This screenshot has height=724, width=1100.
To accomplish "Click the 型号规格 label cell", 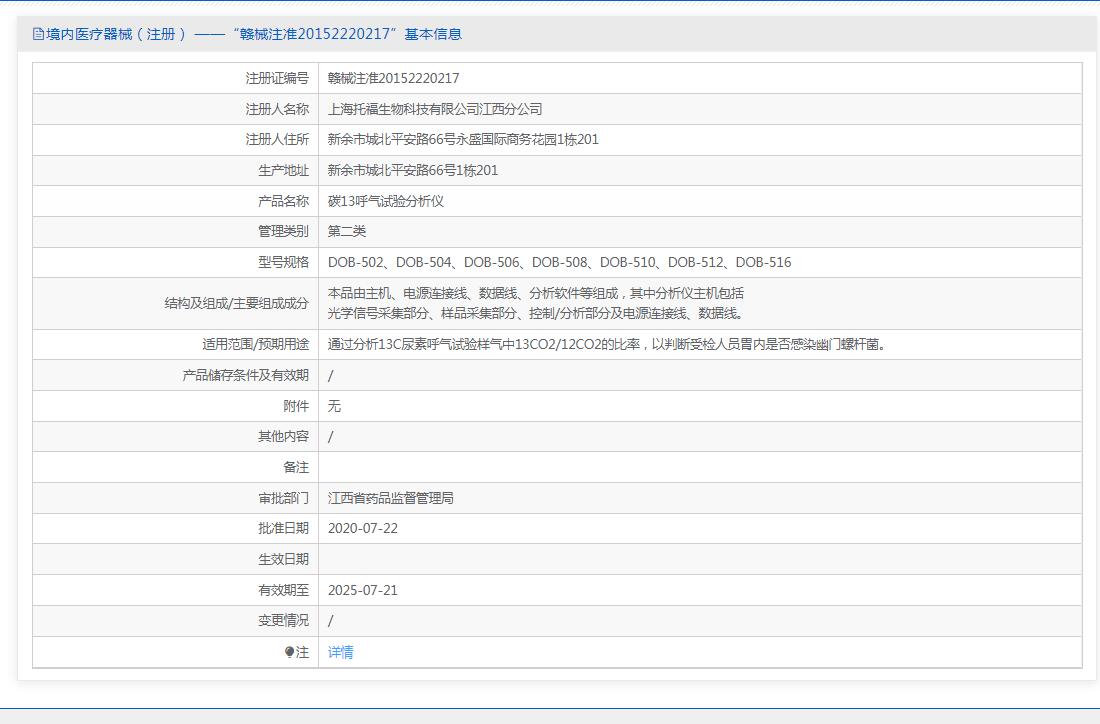I will [x=175, y=262].
